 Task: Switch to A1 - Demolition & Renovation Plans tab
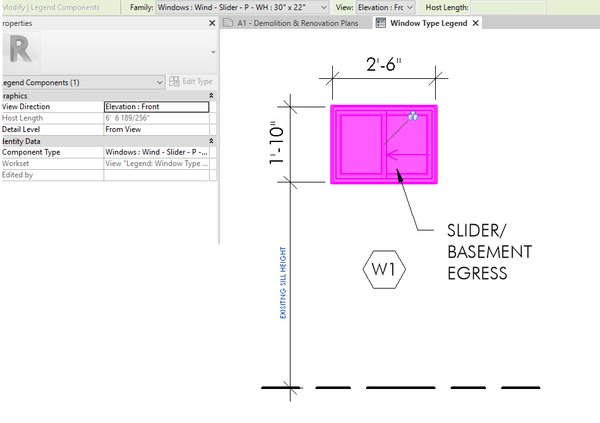[x=297, y=23]
